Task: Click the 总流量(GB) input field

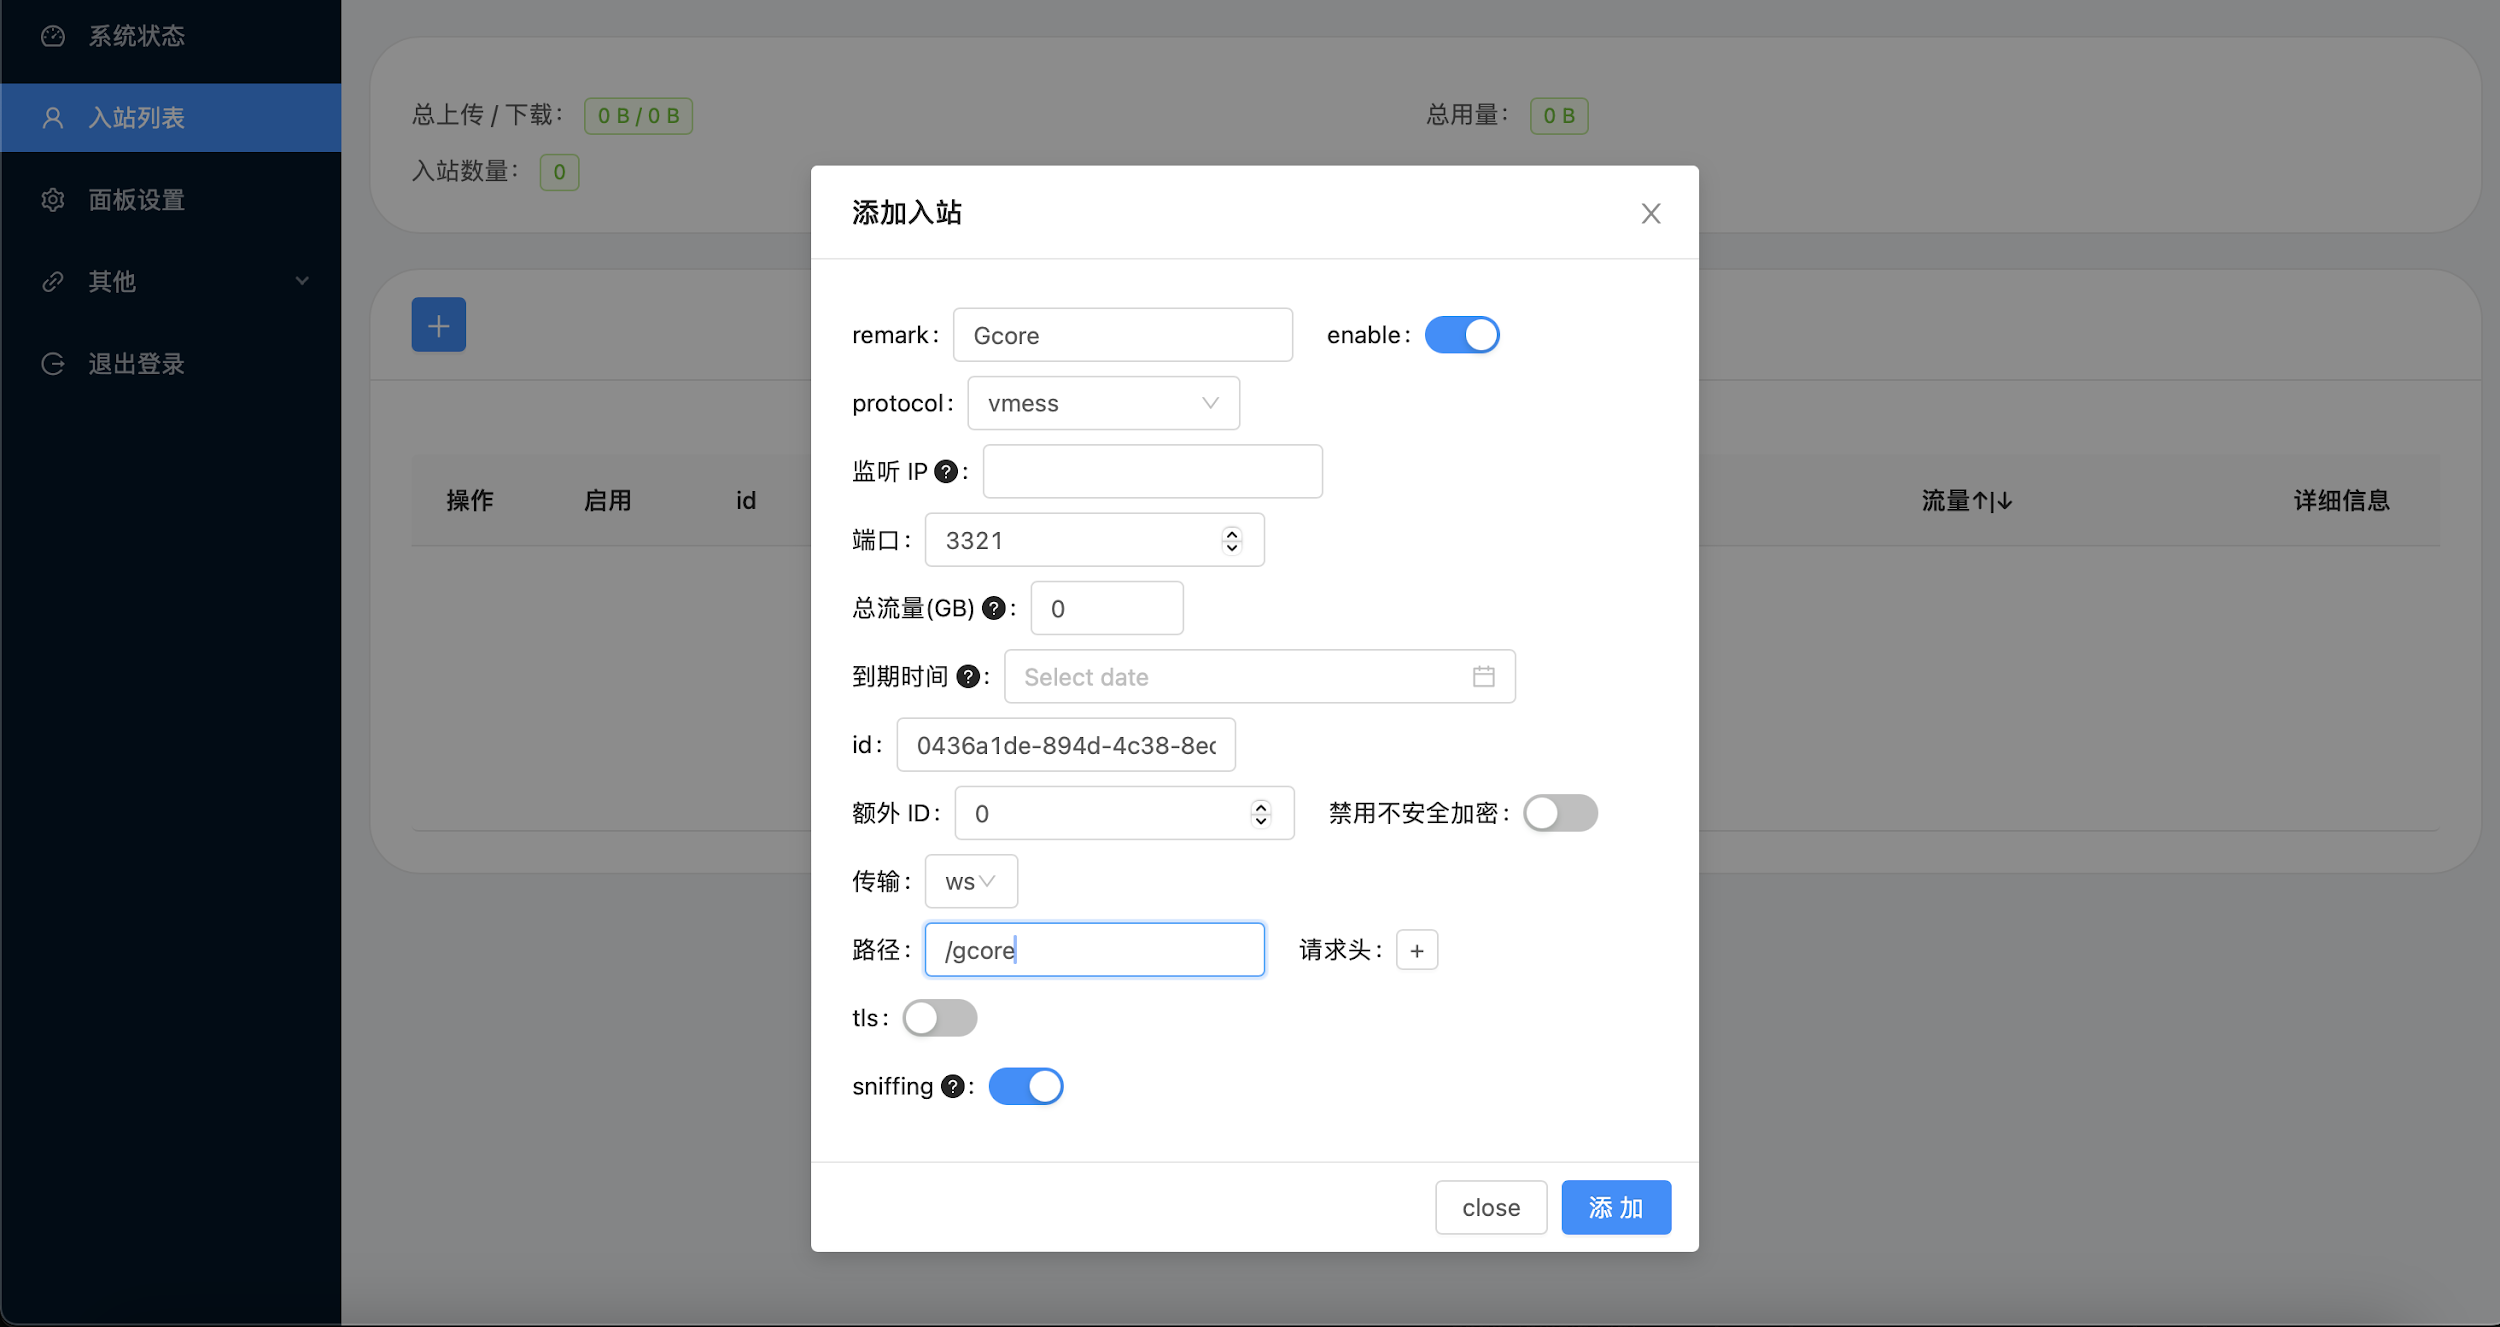Action: 1107,608
